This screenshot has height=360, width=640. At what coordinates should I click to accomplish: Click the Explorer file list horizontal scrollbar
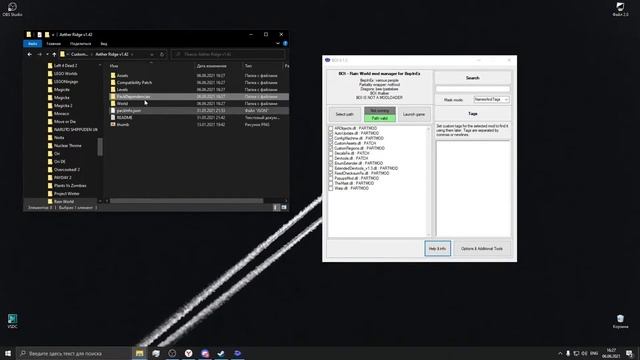coord(186,201)
